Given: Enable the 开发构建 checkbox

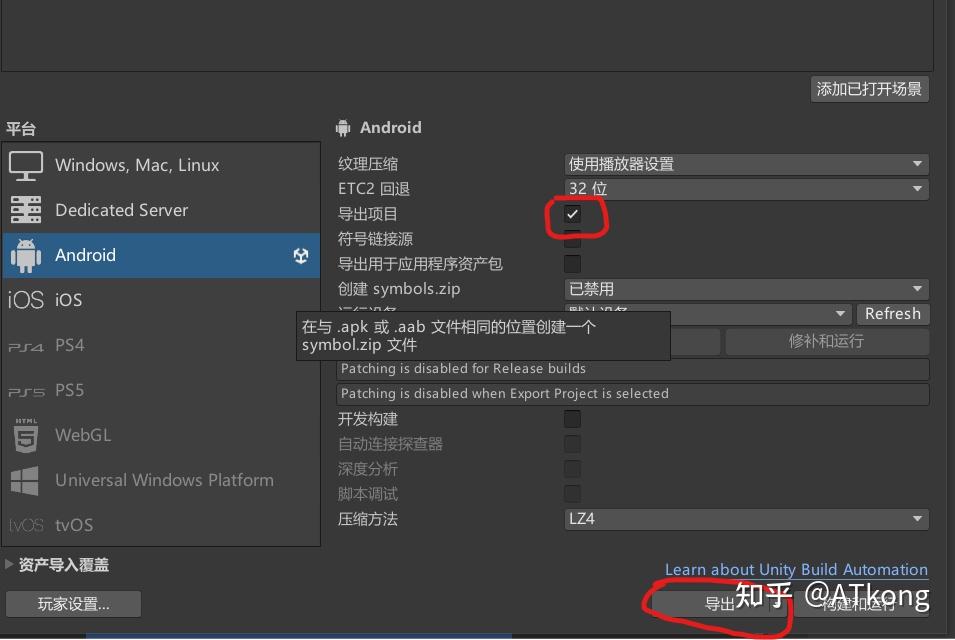Looking at the screenshot, I should point(572,419).
